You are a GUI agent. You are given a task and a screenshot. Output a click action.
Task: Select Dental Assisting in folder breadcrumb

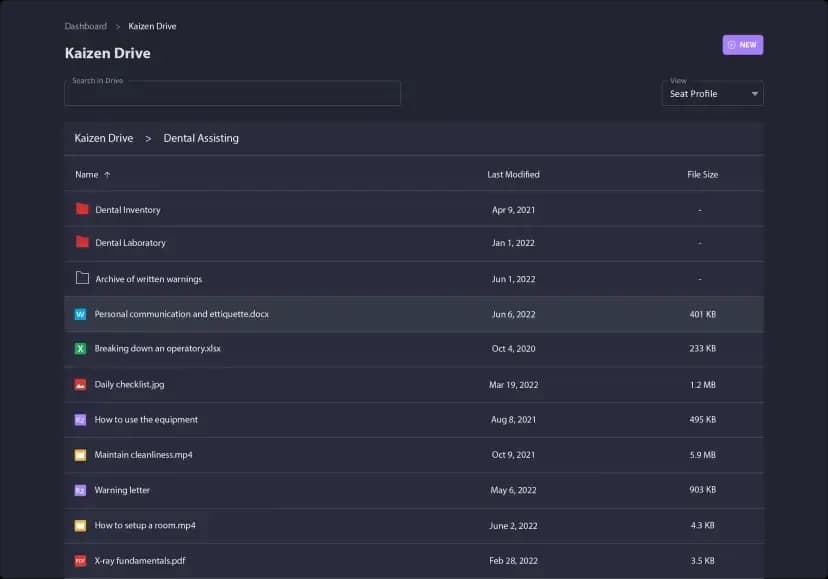pyautogui.click(x=201, y=138)
